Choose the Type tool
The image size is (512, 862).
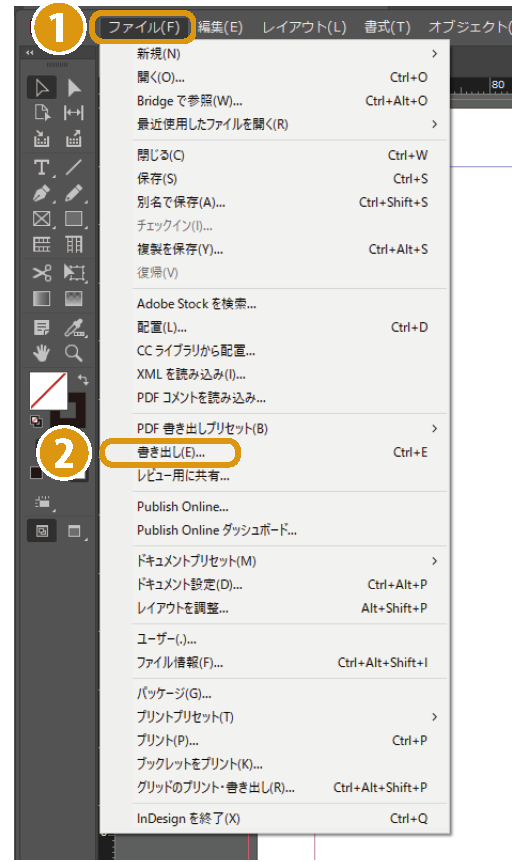click(42, 167)
